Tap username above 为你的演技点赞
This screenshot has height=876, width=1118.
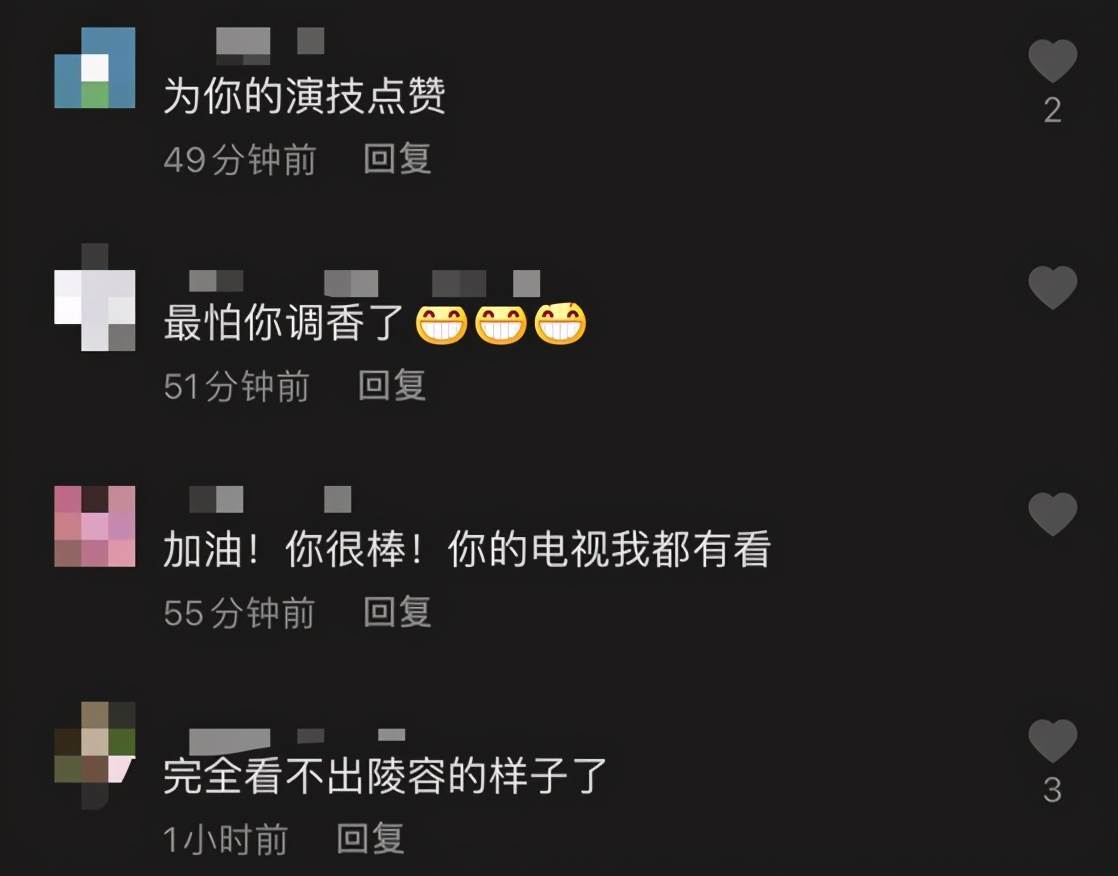tap(270, 41)
